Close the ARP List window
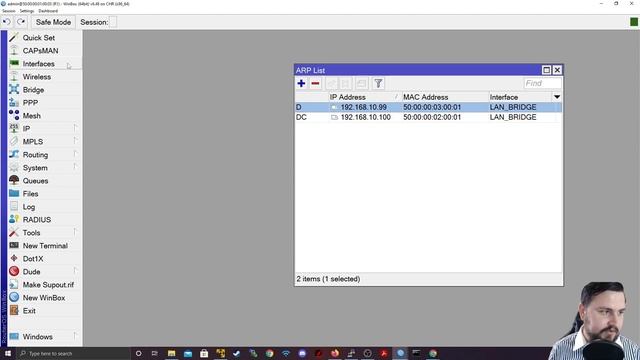 557,70
